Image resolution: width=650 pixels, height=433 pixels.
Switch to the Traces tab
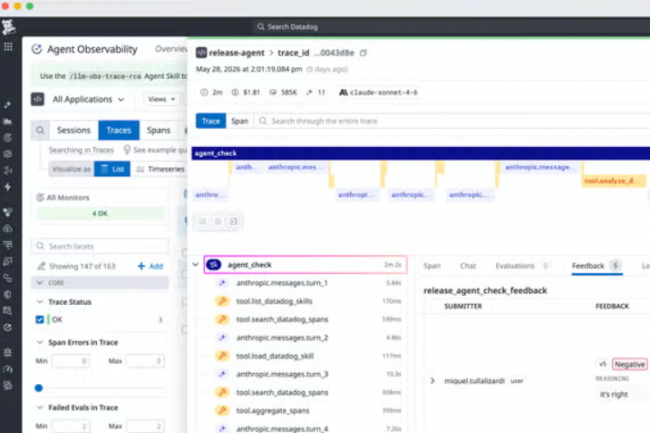(119, 131)
